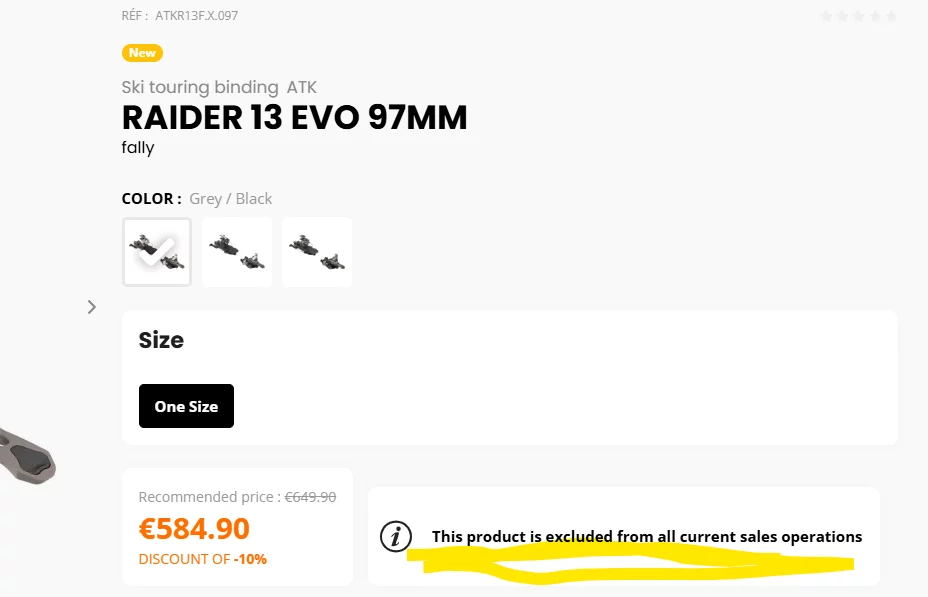The width and height of the screenshot is (928, 597).
Task: Click the Discount of -10% label
Action: [203, 559]
